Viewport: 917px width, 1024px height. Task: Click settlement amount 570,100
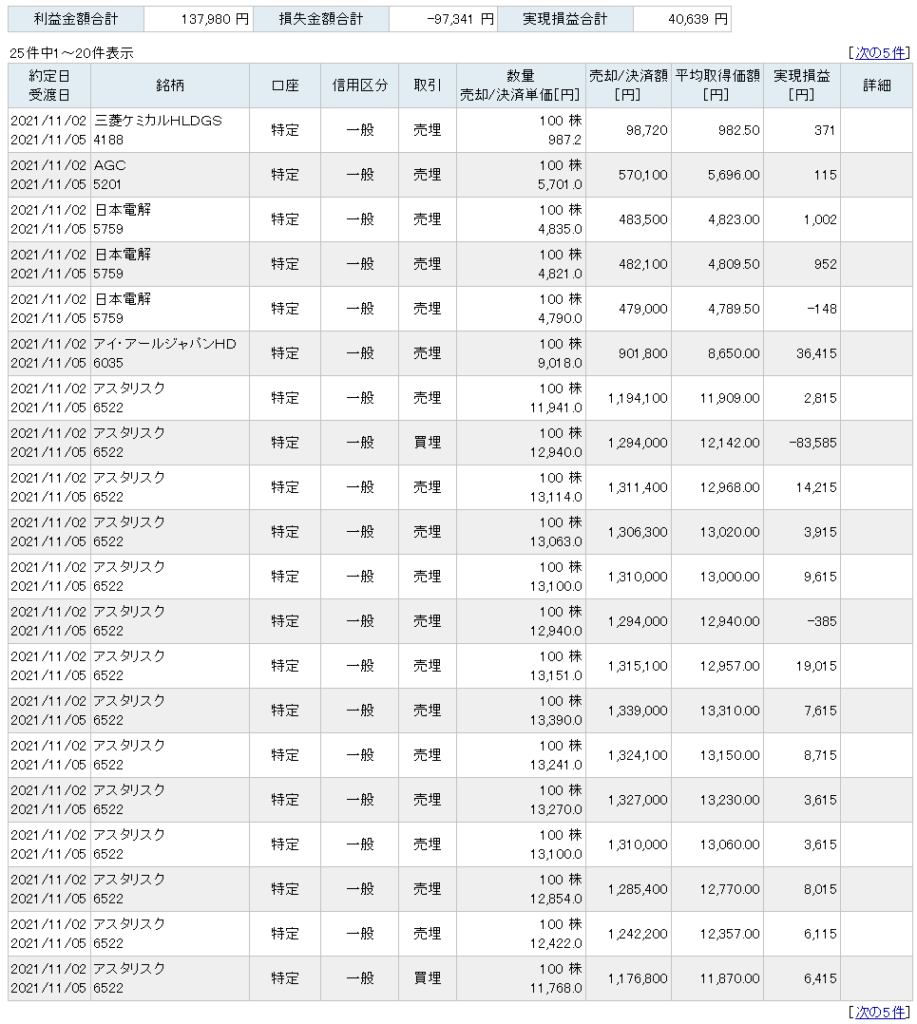[x=643, y=175]
